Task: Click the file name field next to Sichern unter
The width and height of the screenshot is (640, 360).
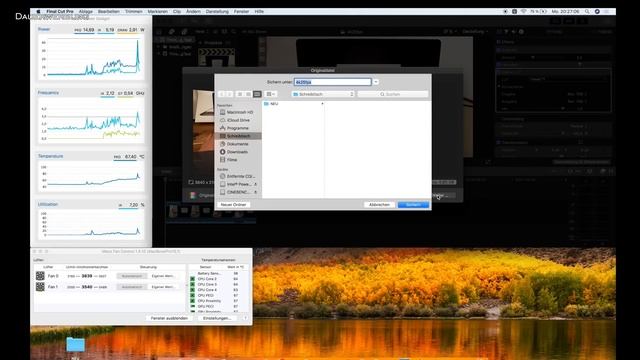Action: [333, 82]
